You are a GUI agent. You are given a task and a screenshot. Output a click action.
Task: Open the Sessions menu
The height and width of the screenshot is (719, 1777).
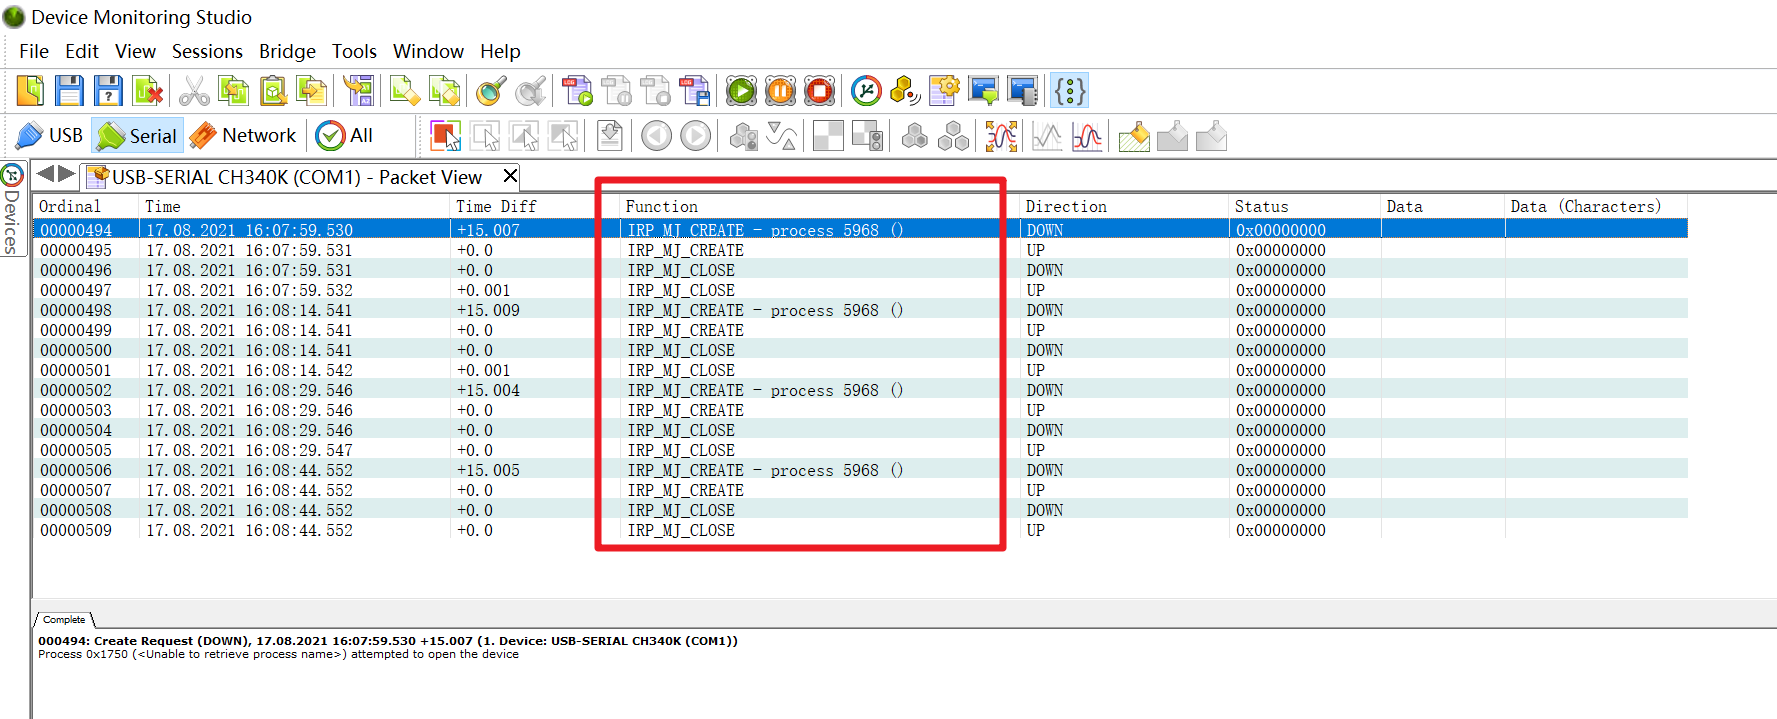(207, 51)
